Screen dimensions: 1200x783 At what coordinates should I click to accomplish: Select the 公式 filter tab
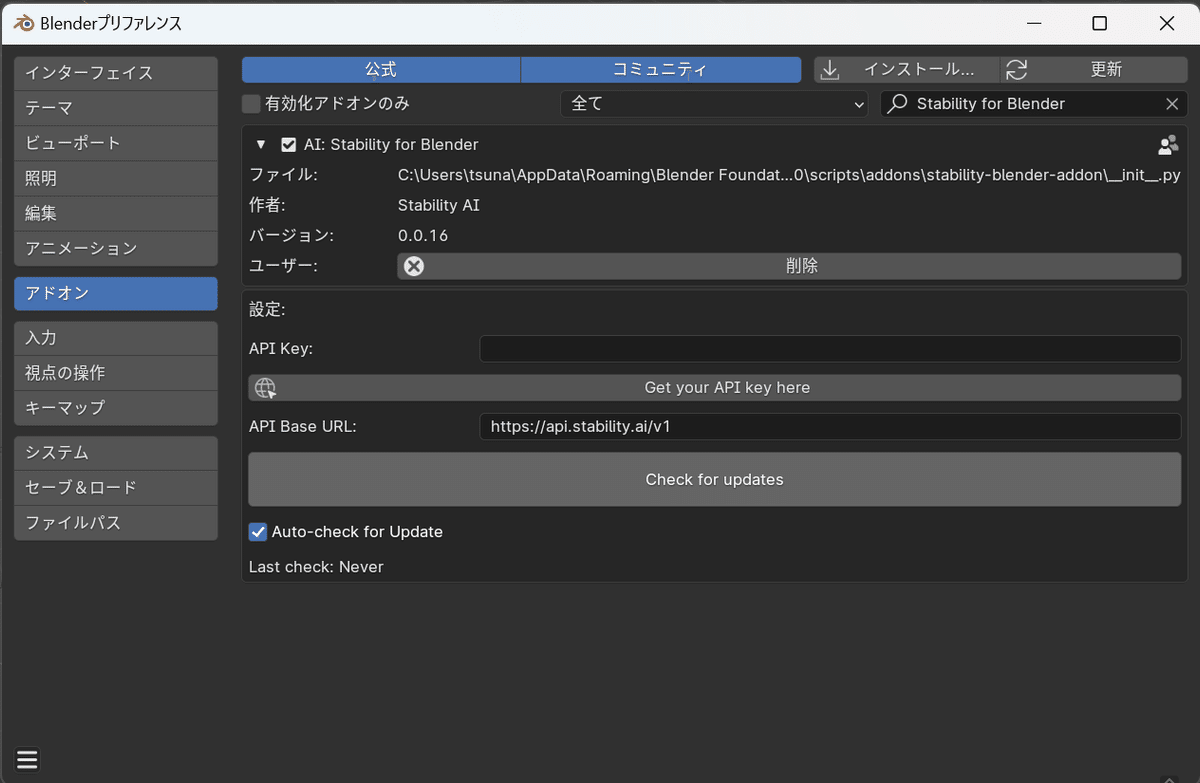click(381, 69)
